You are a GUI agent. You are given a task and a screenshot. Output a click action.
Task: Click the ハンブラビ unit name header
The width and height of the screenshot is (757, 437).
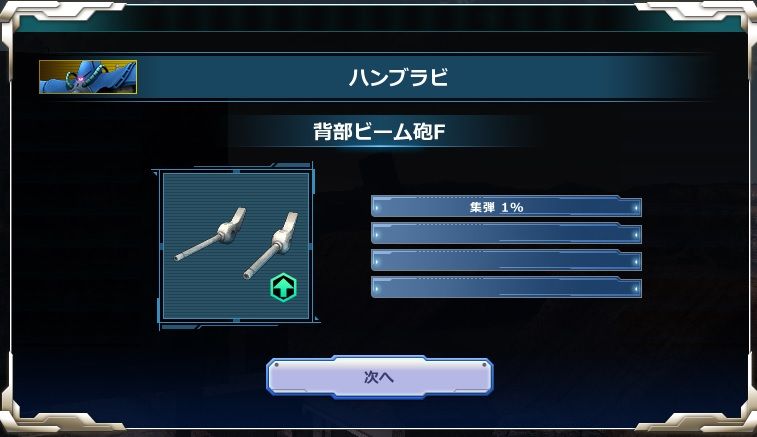point(399,77)
